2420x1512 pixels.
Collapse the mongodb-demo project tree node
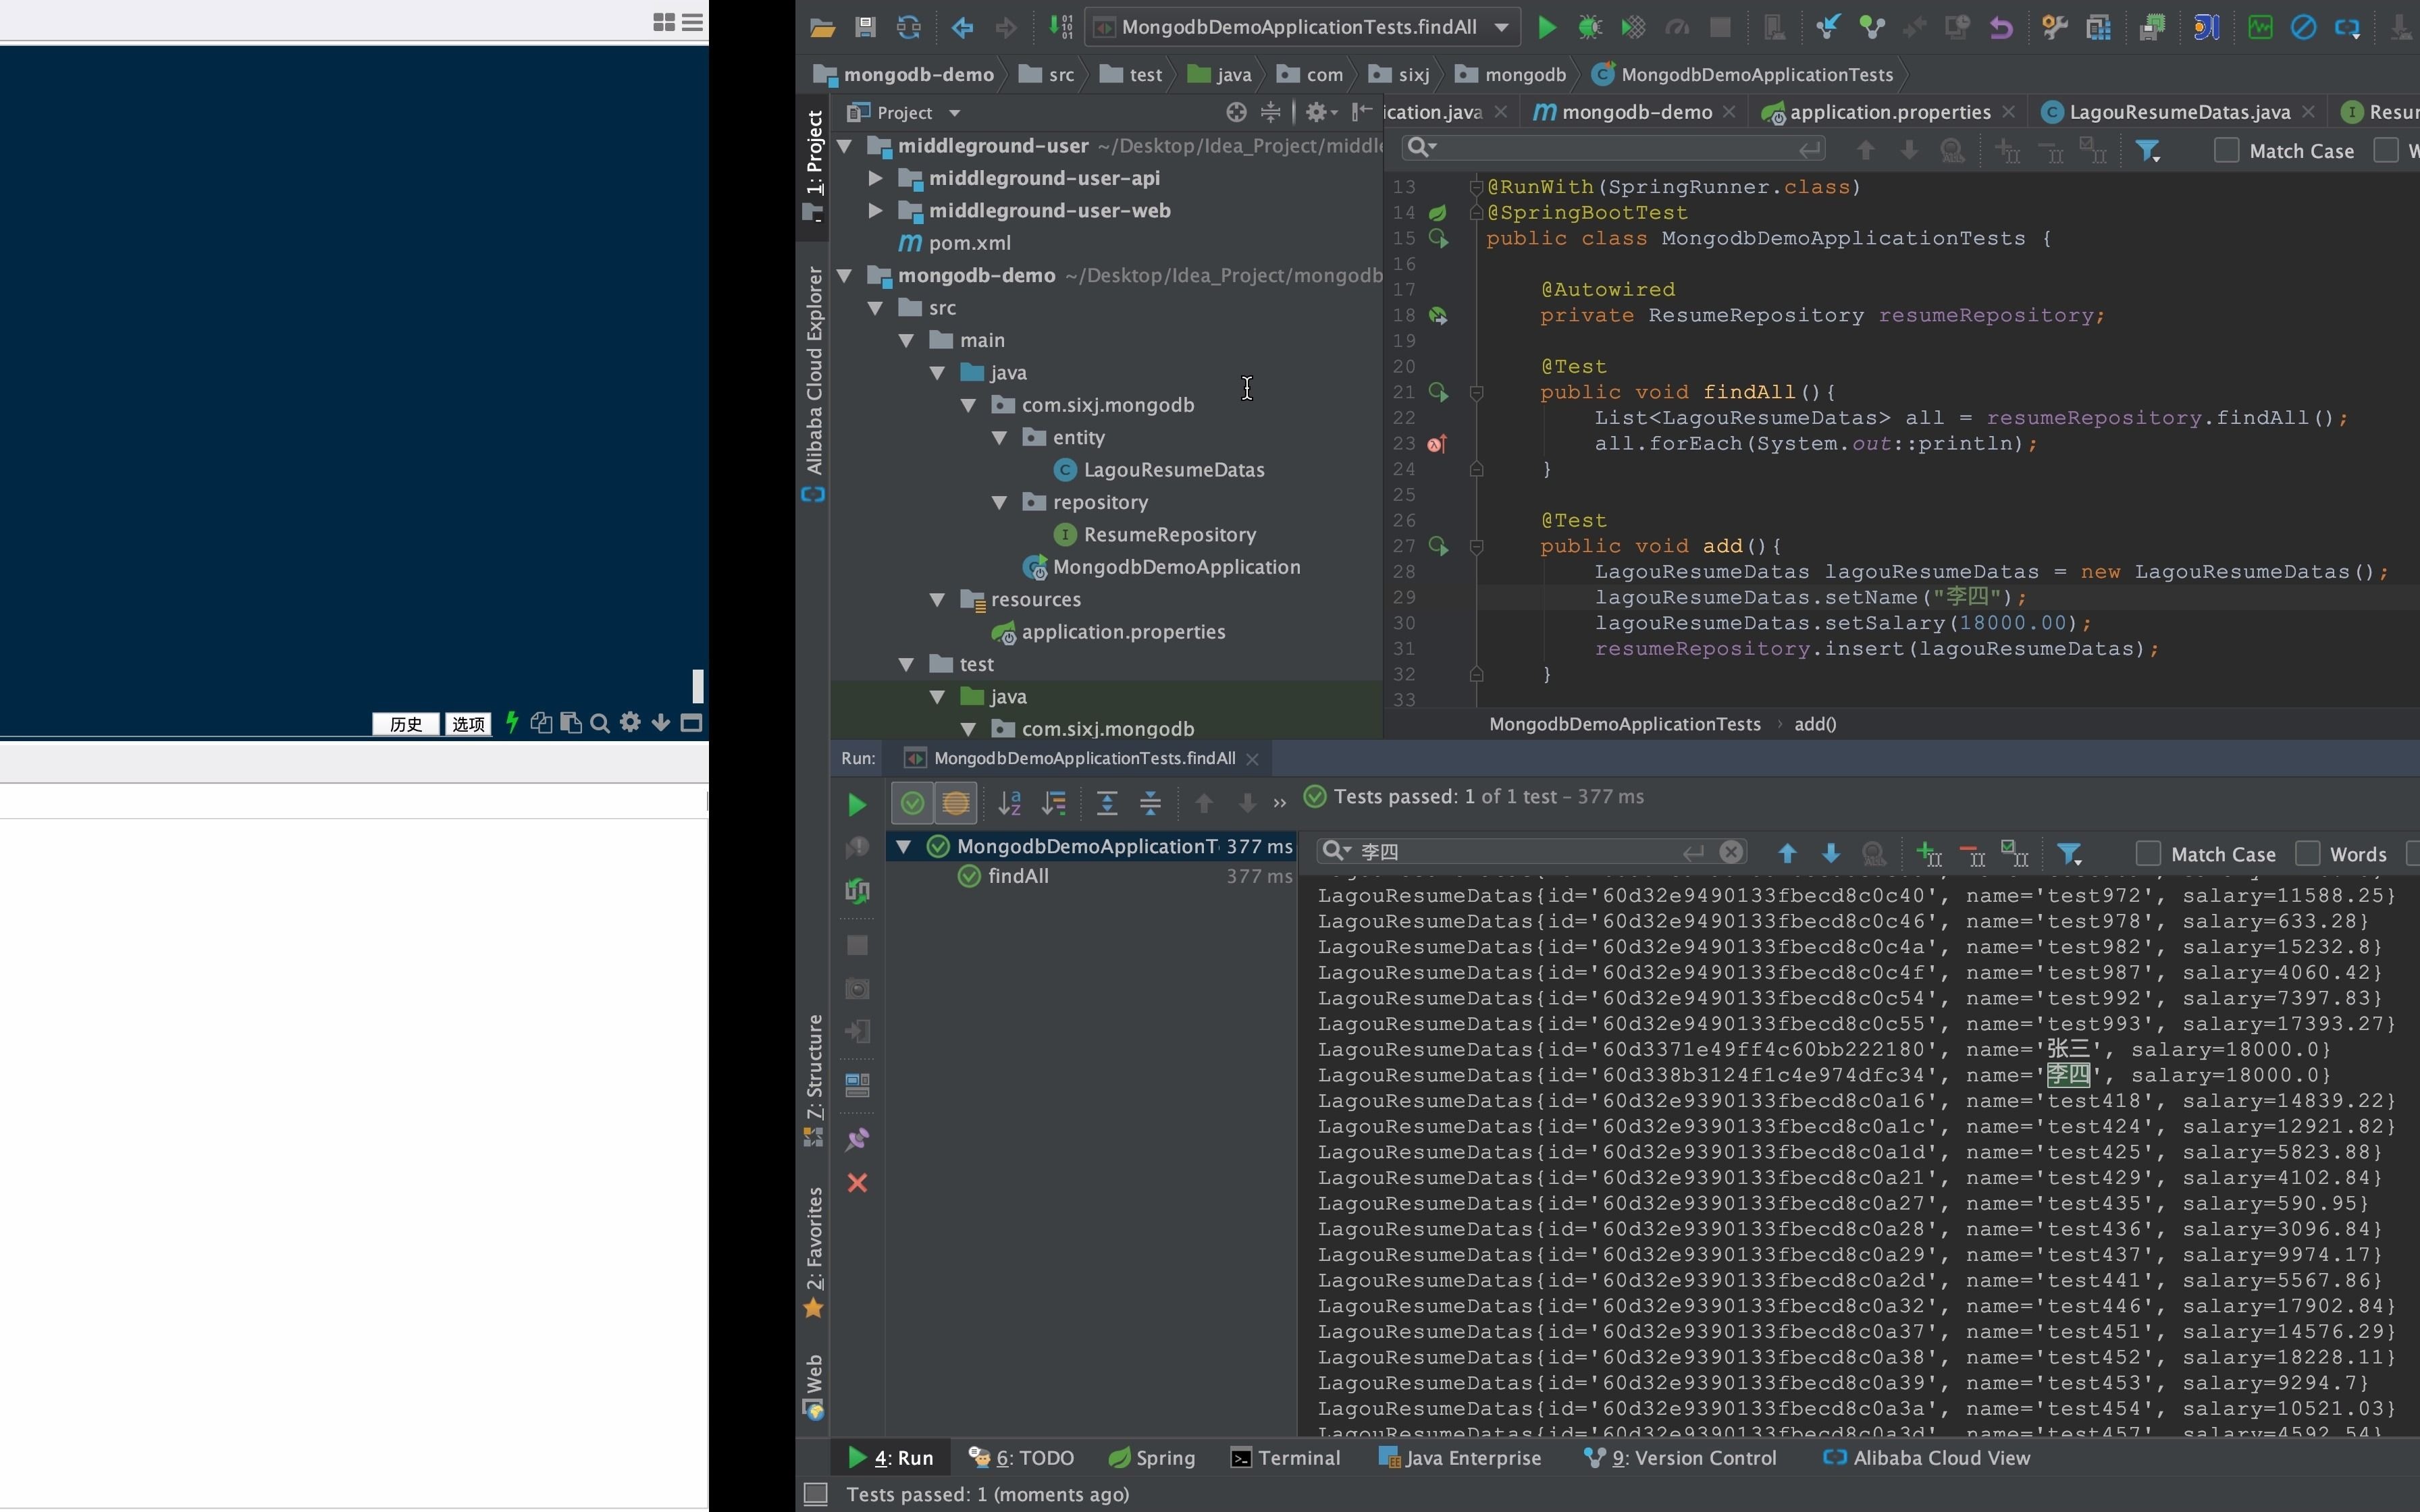[845, 276]
